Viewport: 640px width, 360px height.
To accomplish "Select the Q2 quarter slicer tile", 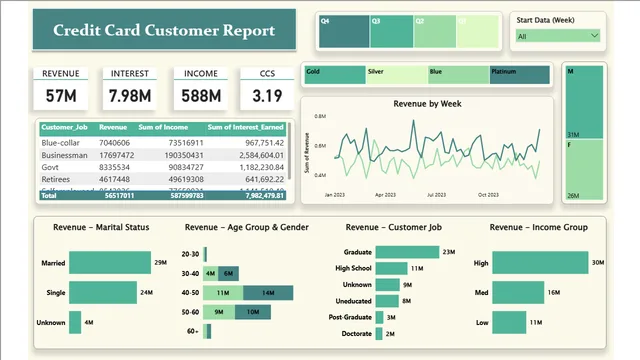I will [435, 31].
